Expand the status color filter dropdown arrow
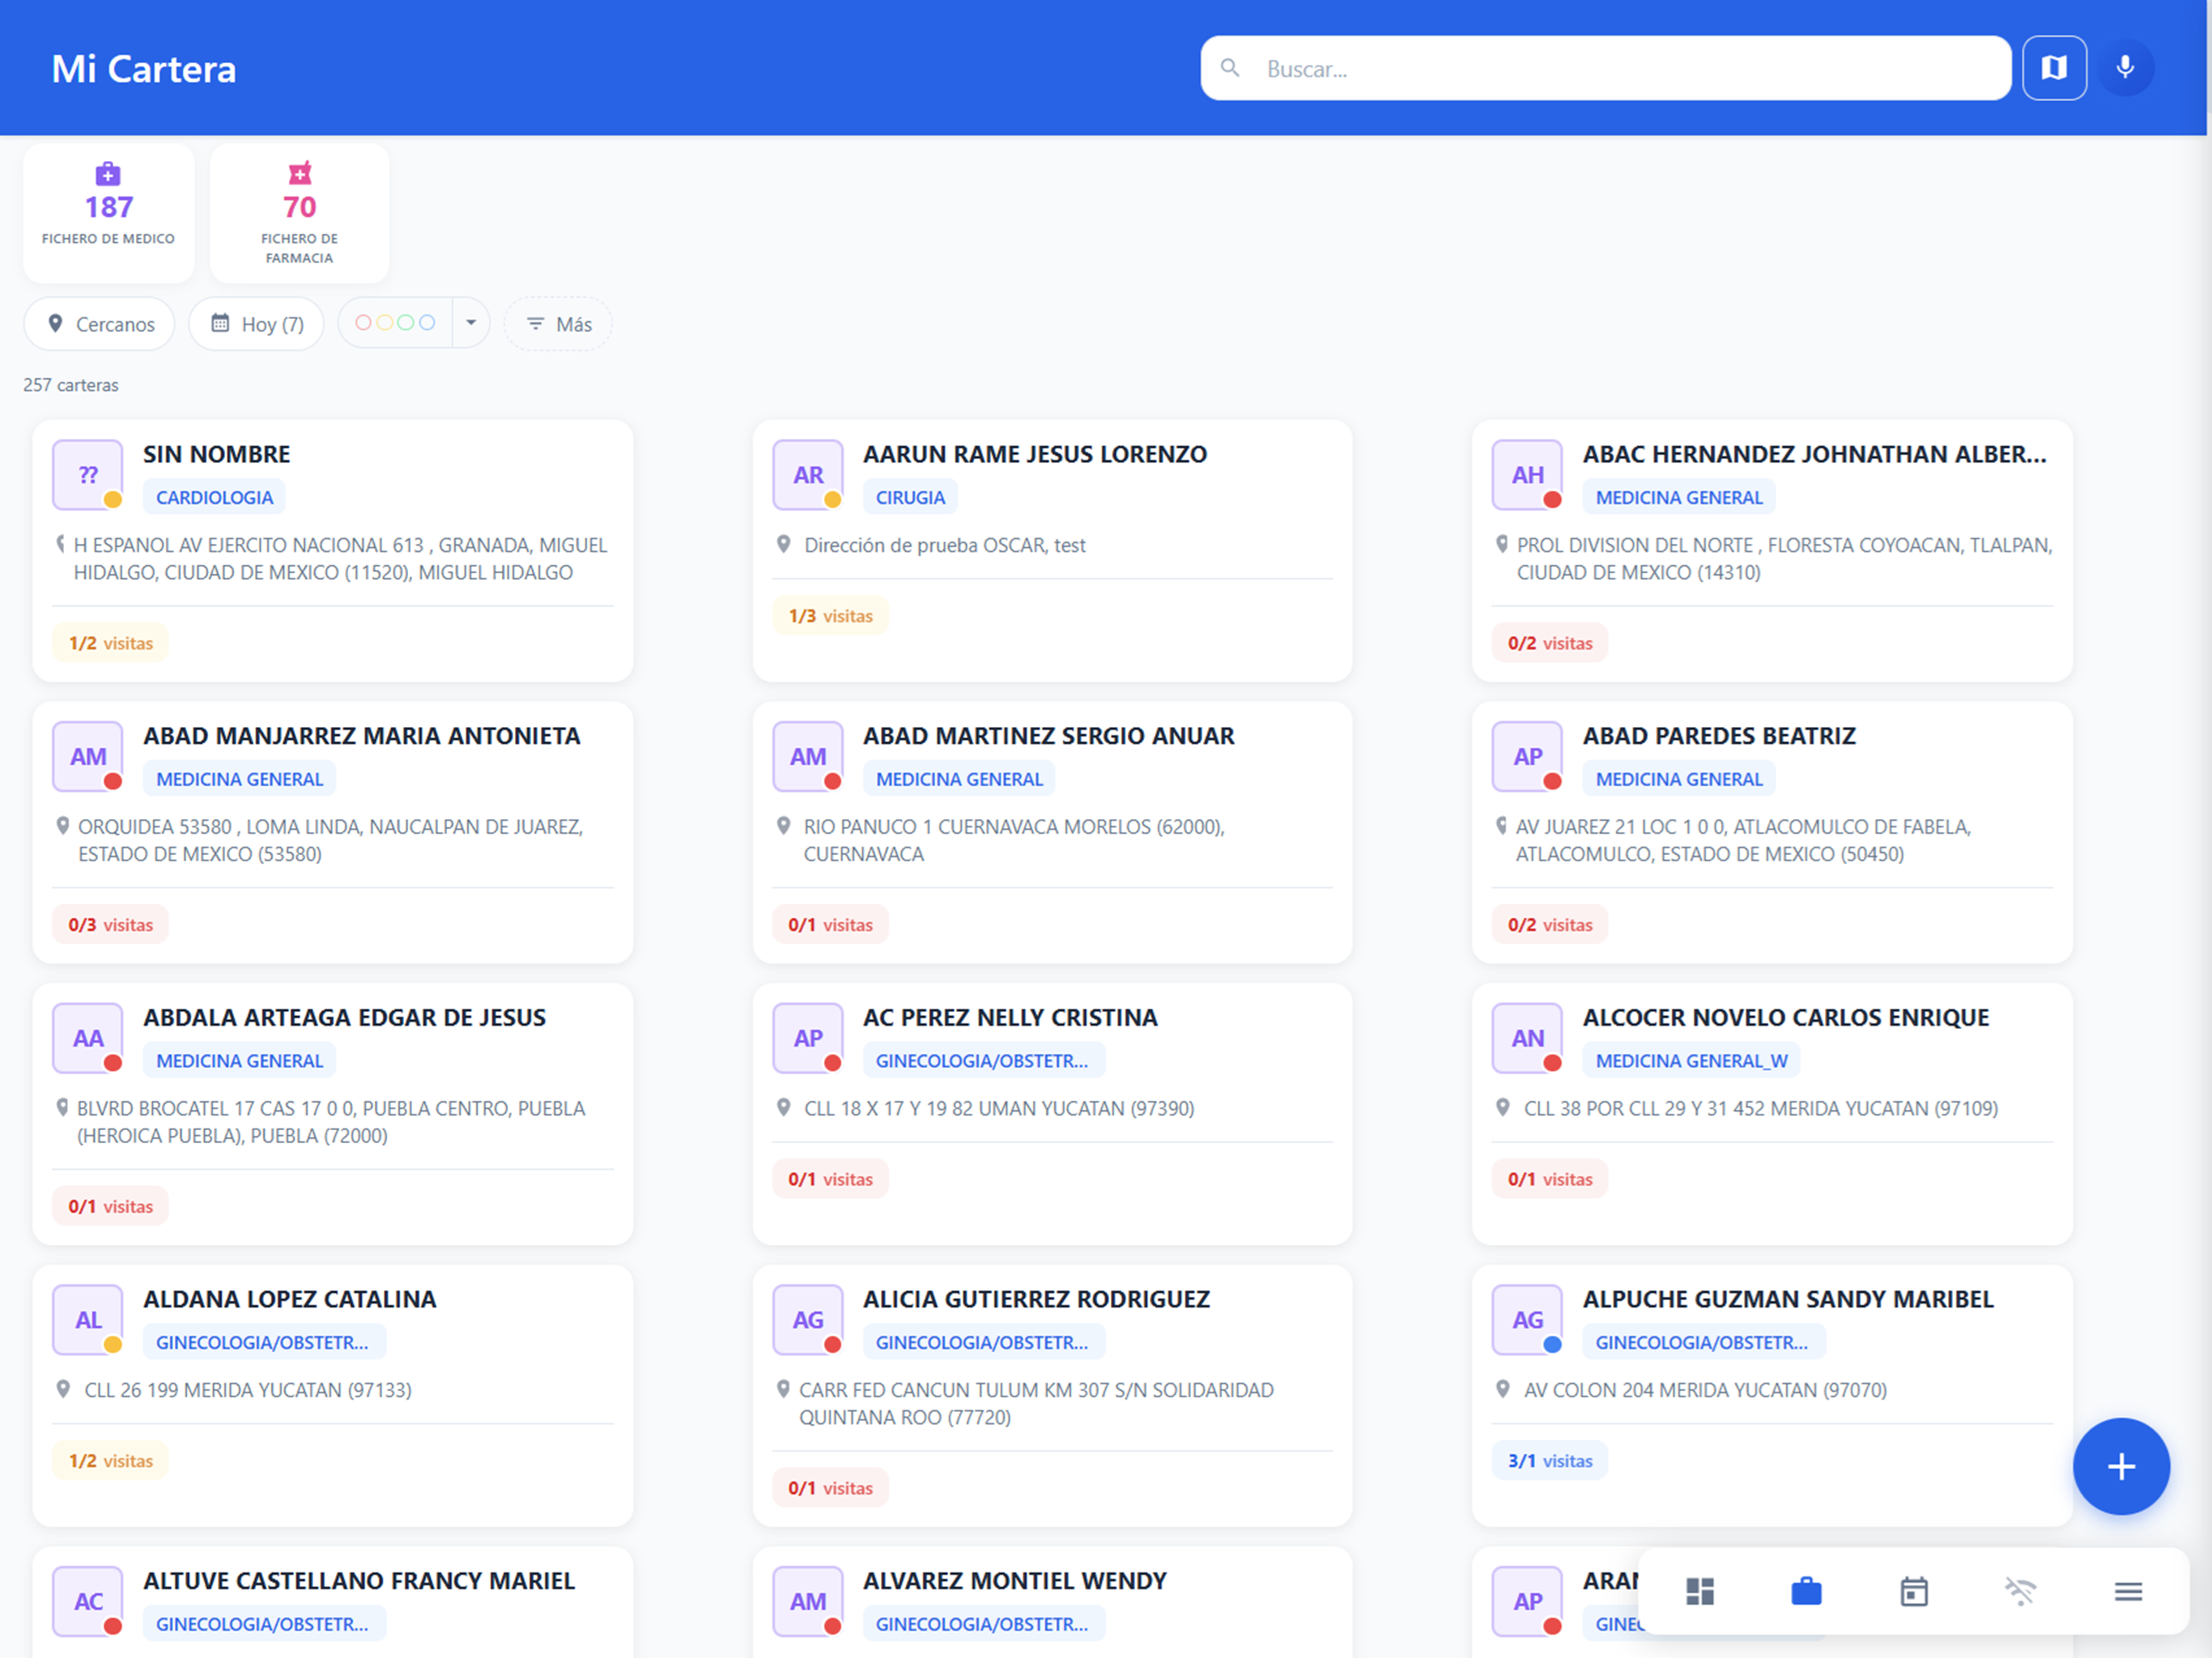 point(471,323)
